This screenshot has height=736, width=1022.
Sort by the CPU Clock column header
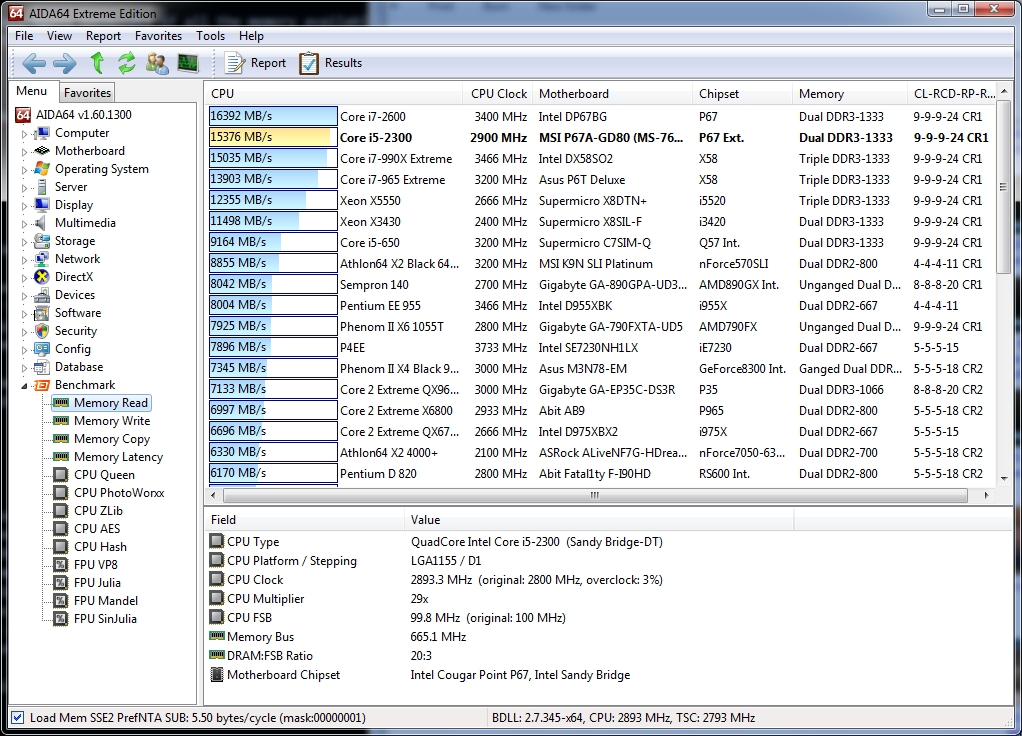(498, 94)
